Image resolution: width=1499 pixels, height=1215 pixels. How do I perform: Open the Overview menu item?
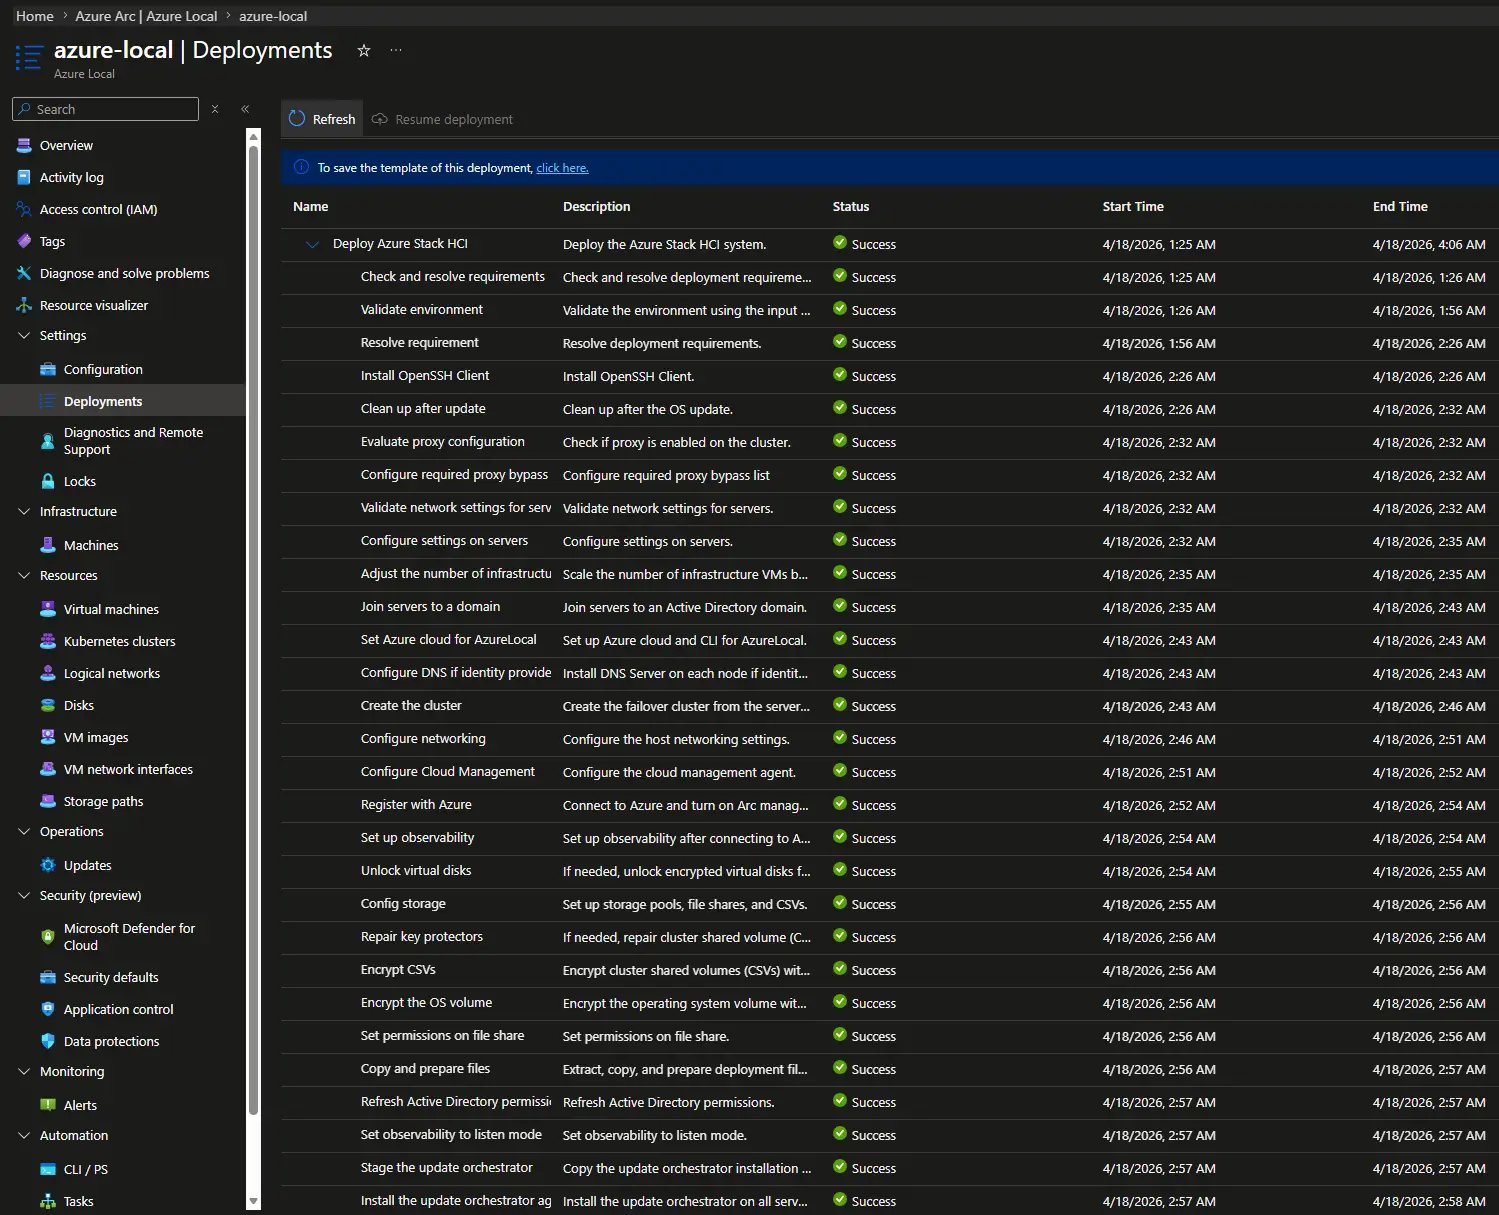(x=66, y=145)
